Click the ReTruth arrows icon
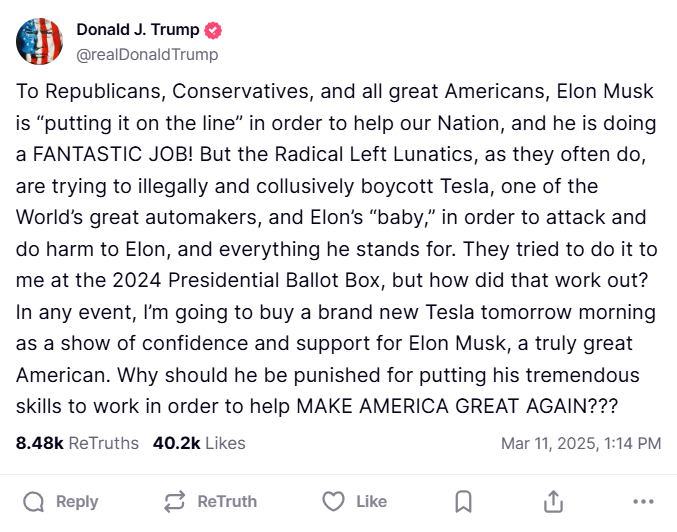This screenshot has width=677, height=532. [x=175, y=501]
